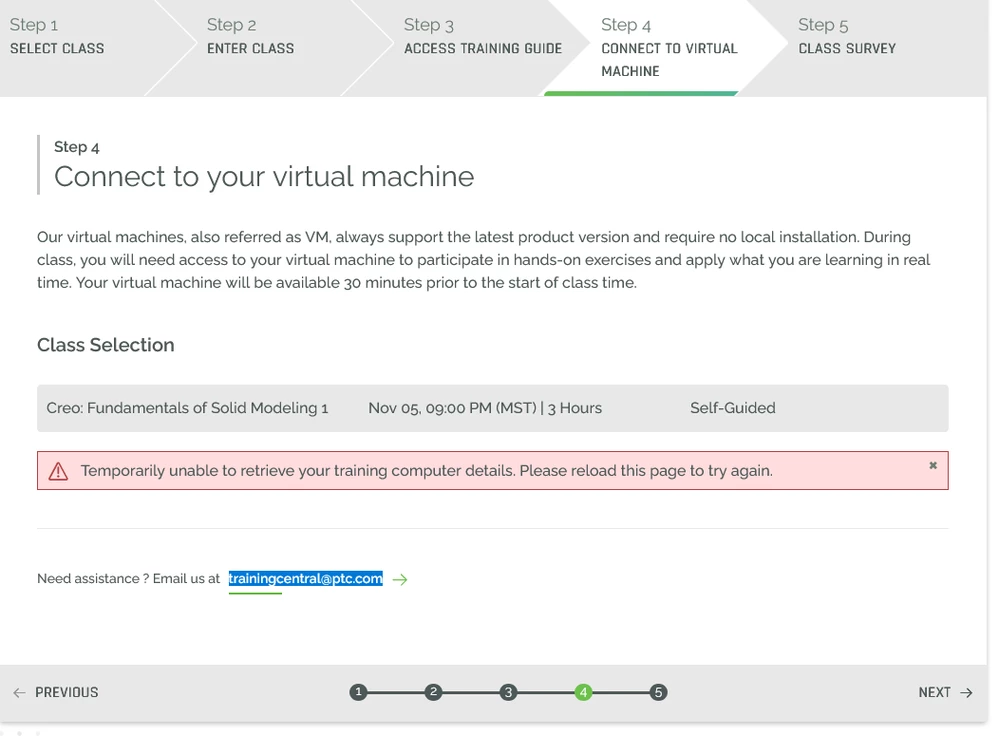Click the 'Need assistance ? Email us at' text

pyautogui.click(x=128, y=579)
